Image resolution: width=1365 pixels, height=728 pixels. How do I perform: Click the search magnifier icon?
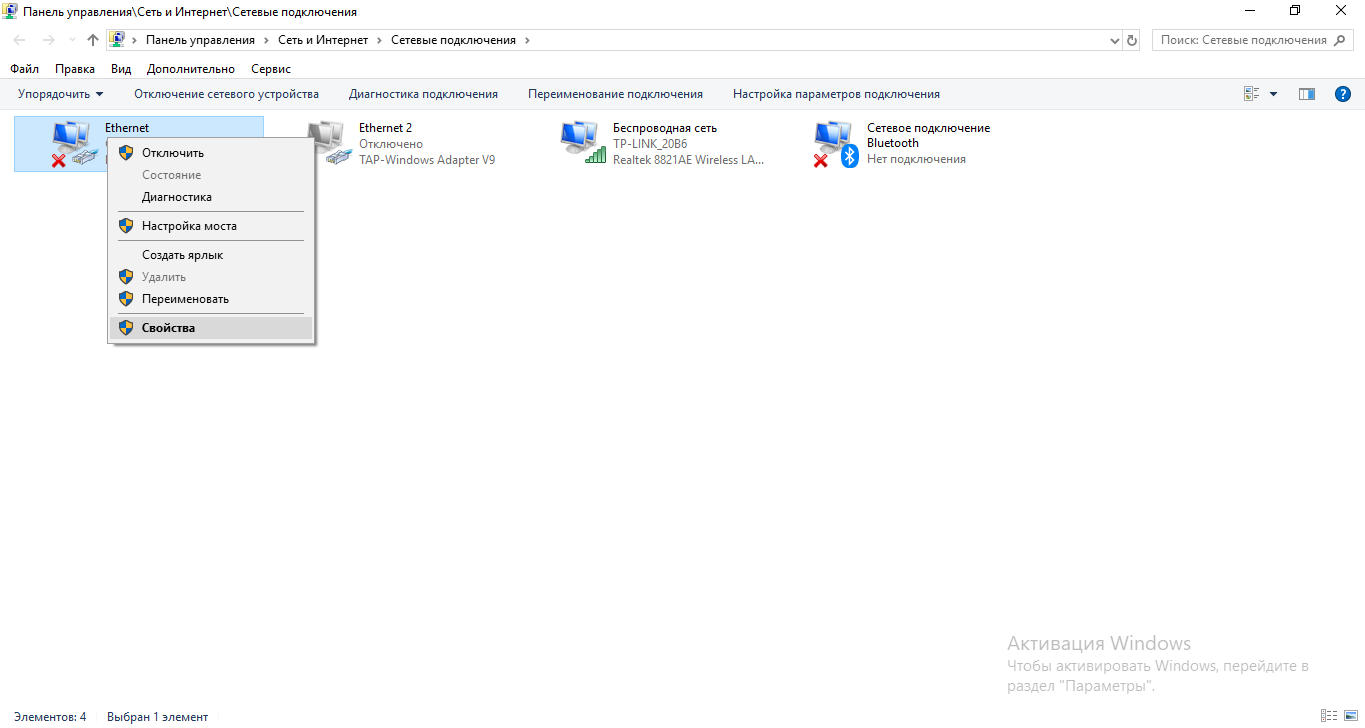(x=1341, y=40)
